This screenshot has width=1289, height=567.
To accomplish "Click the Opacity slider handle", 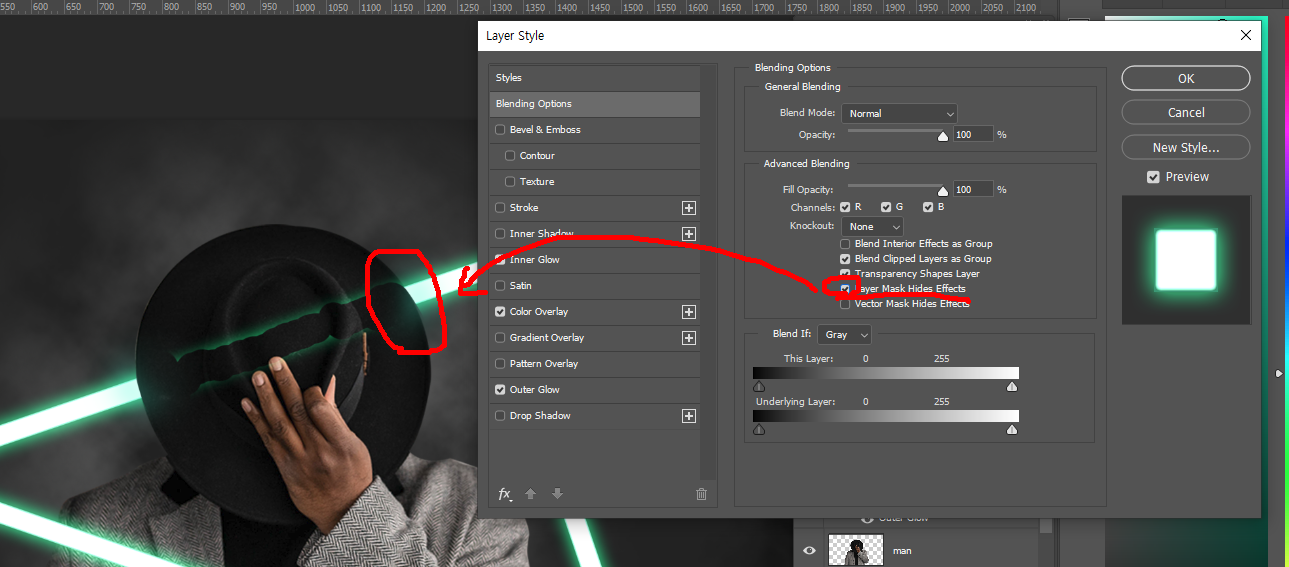I will [x=942, y=138].
